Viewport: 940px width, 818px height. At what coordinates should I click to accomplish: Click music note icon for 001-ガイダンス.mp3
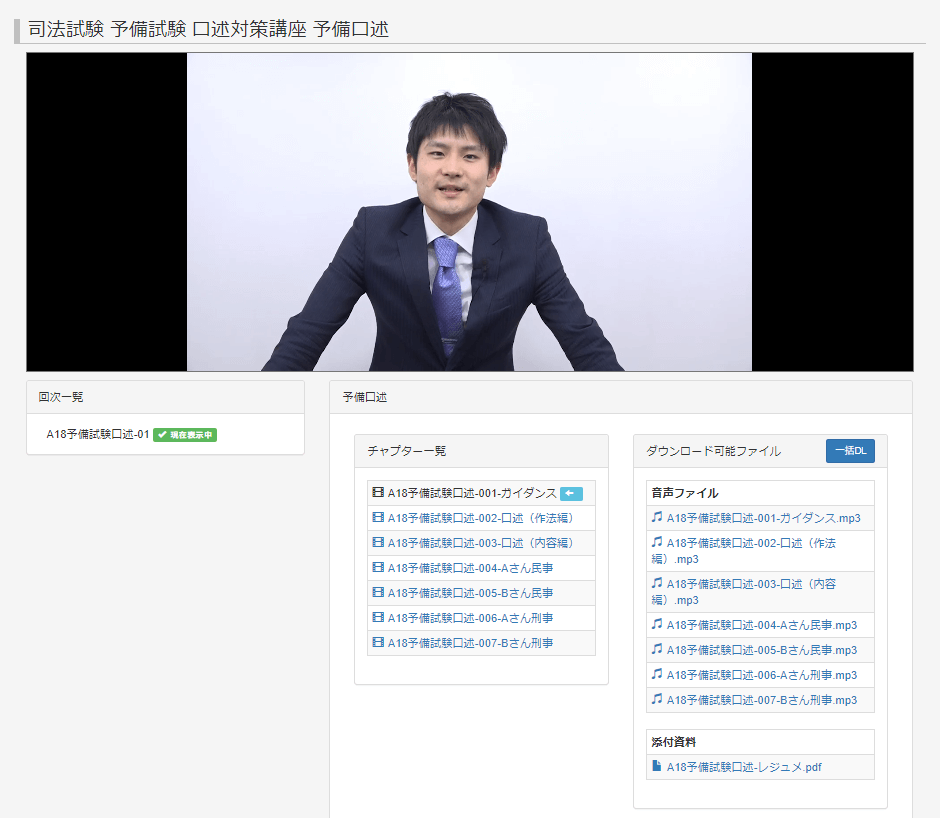(x=657, y=518)
